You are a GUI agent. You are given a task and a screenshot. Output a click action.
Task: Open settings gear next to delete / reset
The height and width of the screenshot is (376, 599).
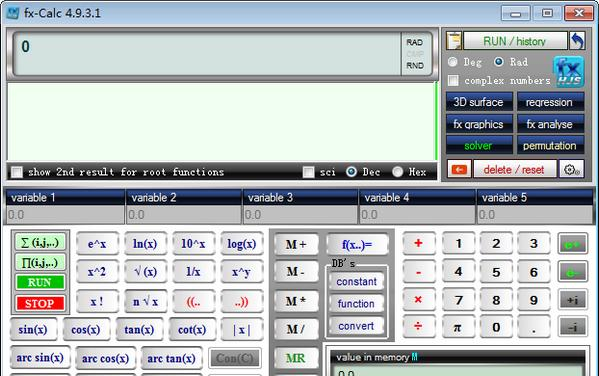pyautogui.click(x=571, y=170)
